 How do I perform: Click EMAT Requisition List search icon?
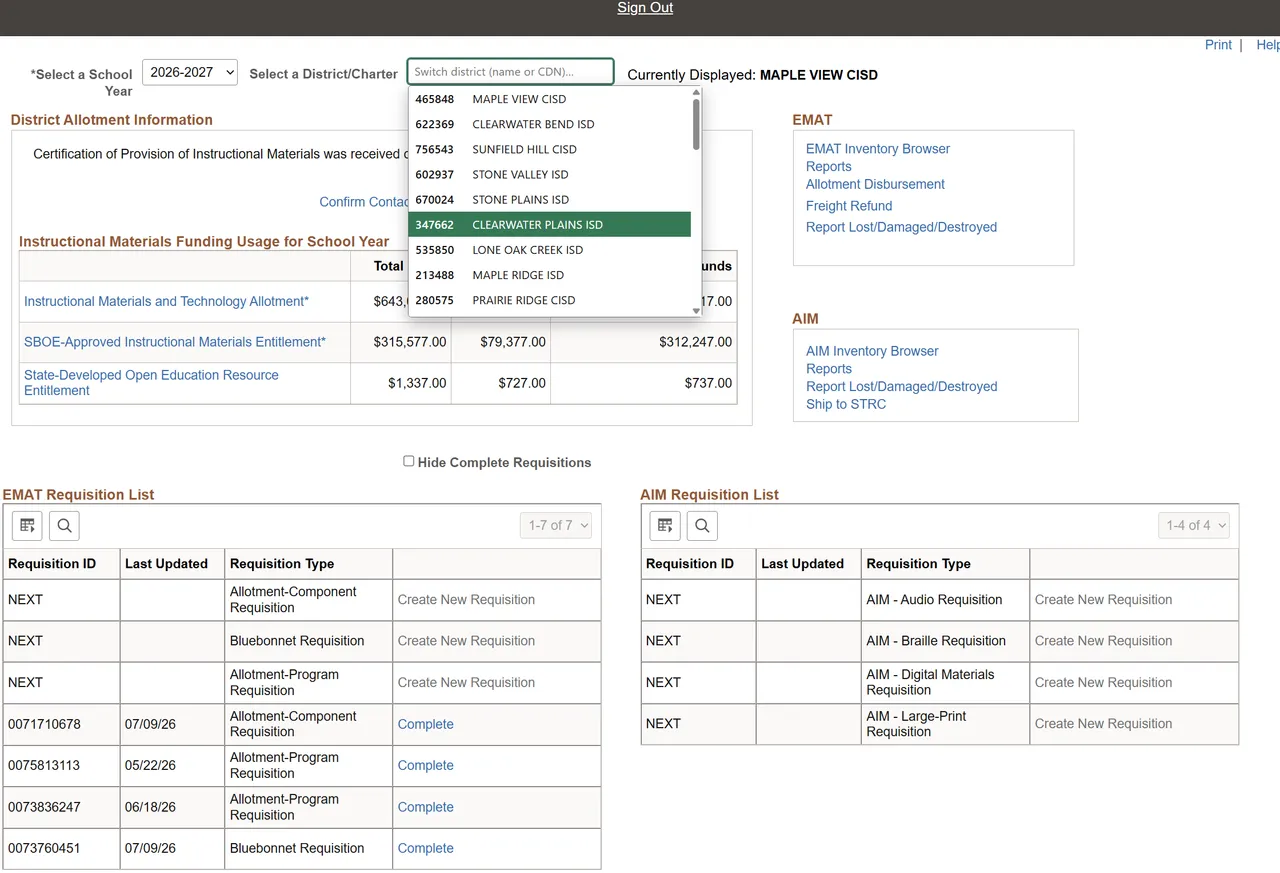click(x=64, y=525)
